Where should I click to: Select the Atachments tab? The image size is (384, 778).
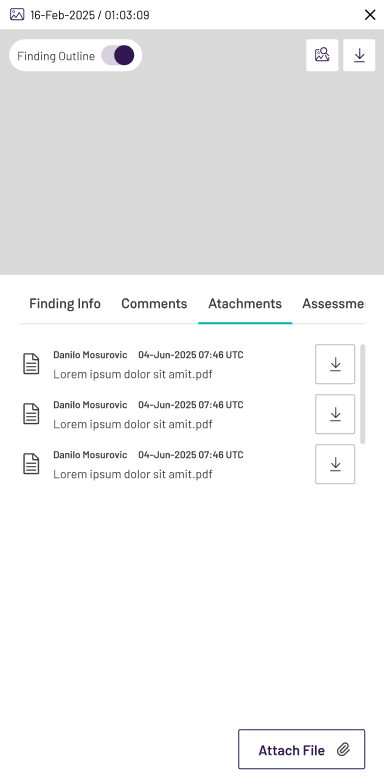pyautogui.click(x=245, y=304)
